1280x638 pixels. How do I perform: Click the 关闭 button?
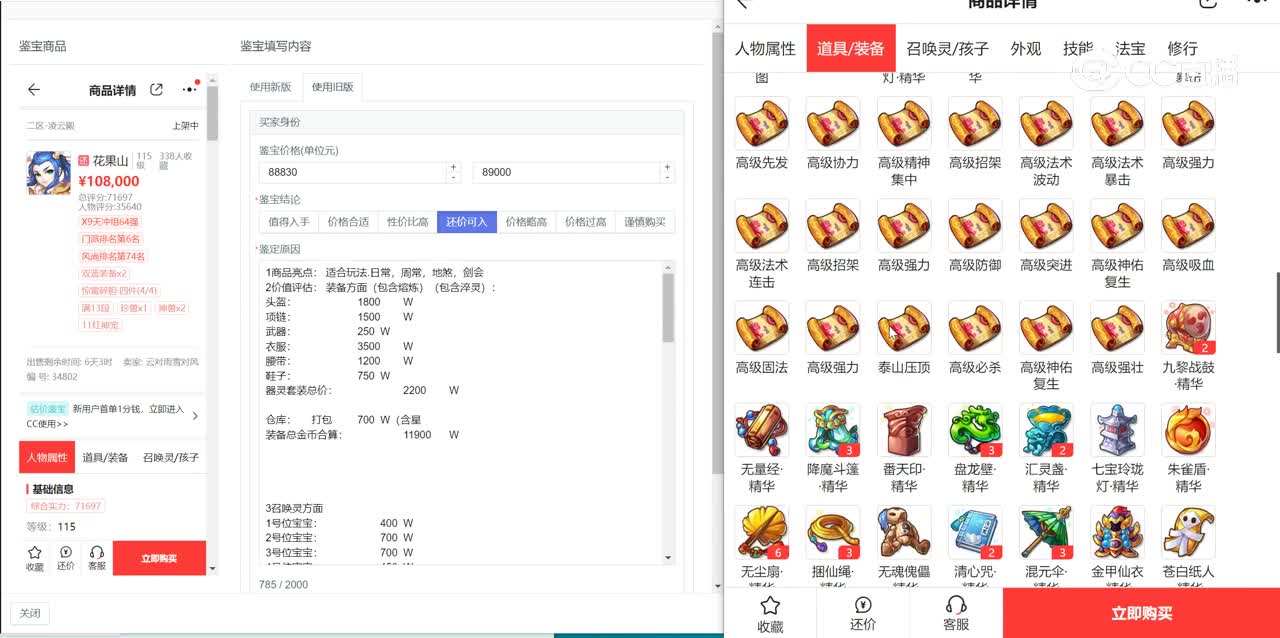coord(30,614)
